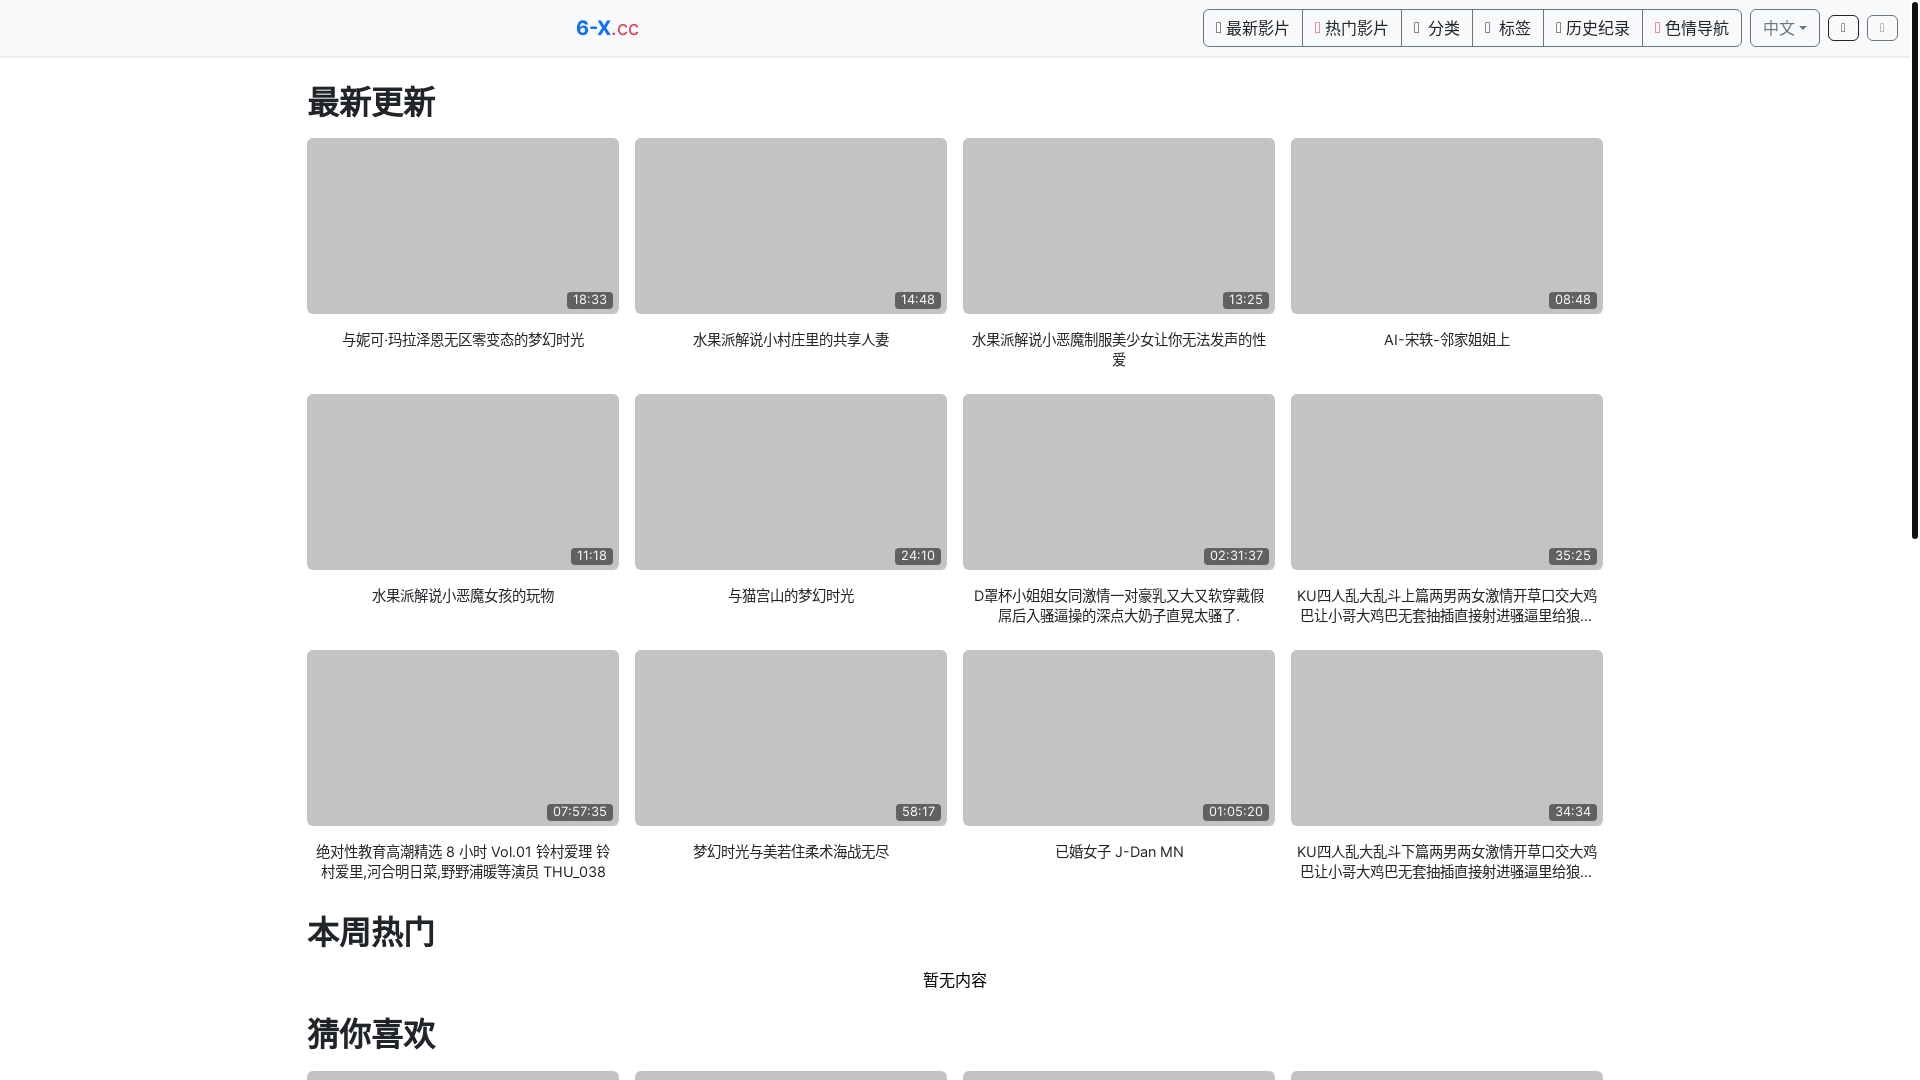Viewport: 1920px width, 1080px height.
Task: Click the title ending in THU_038
Action: [x=463, y=862]
